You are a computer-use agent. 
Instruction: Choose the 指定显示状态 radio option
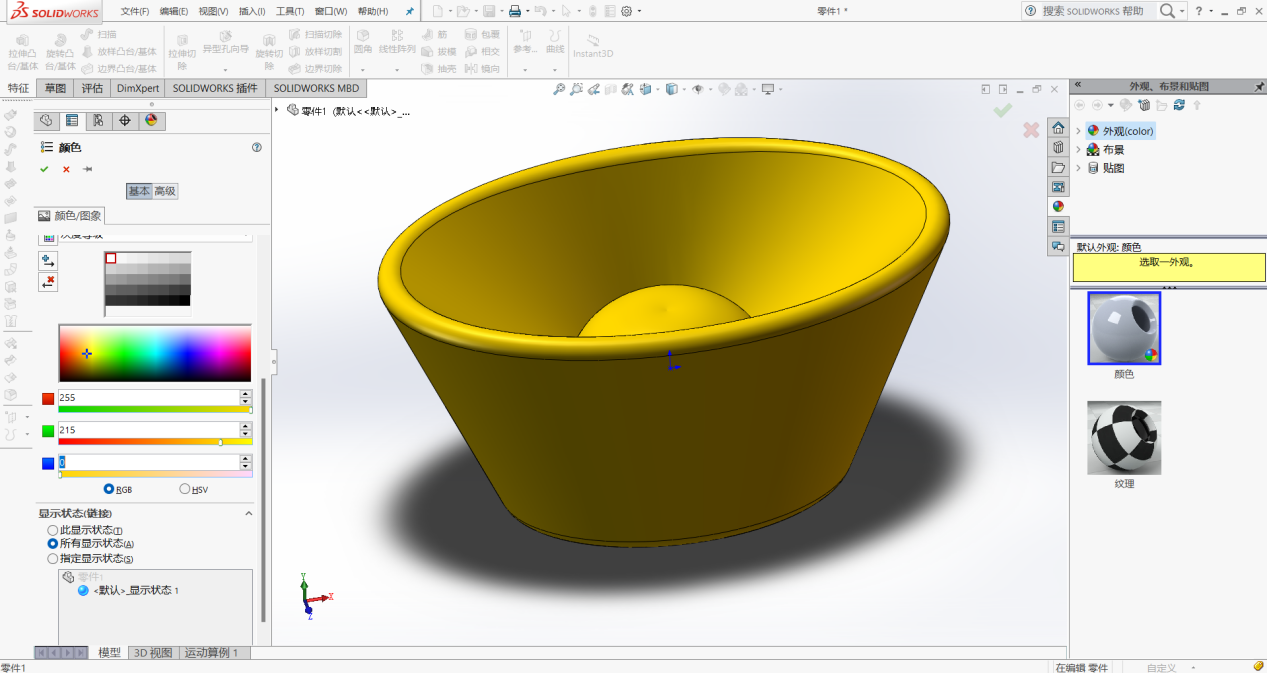pos(53,558)
